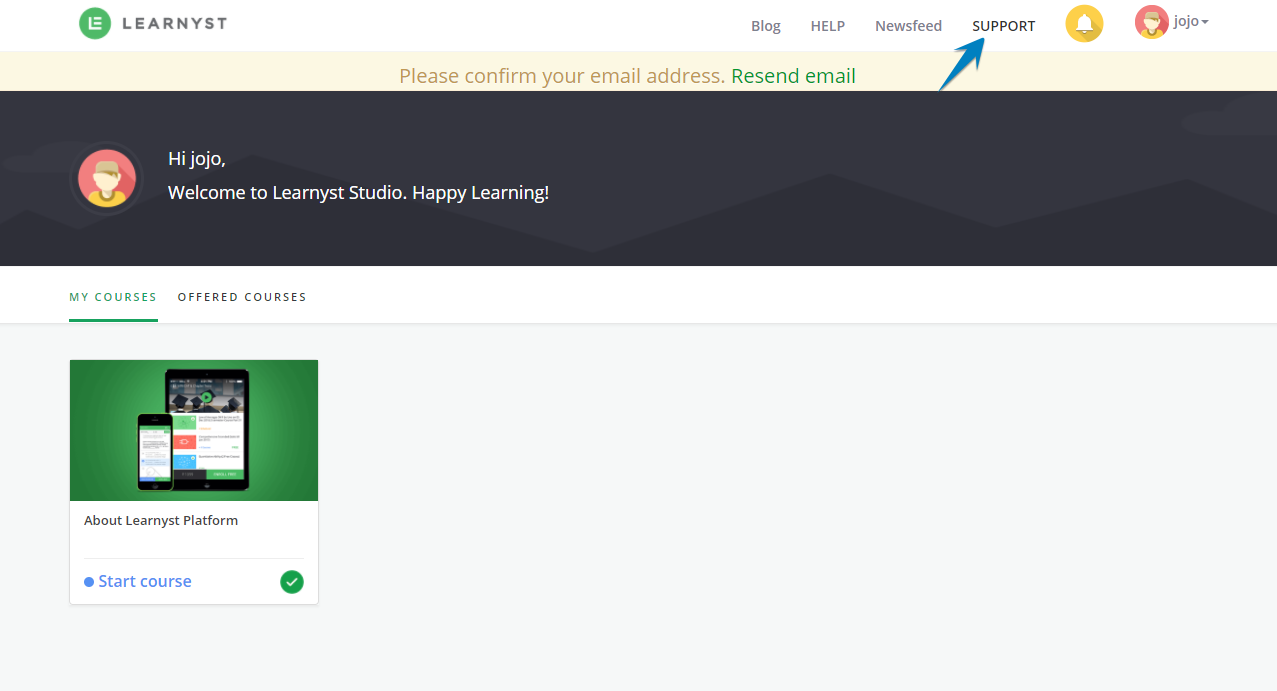The image size is (1277, 691).
Task: Open the Blog link
Action: (x=766, y=26)
